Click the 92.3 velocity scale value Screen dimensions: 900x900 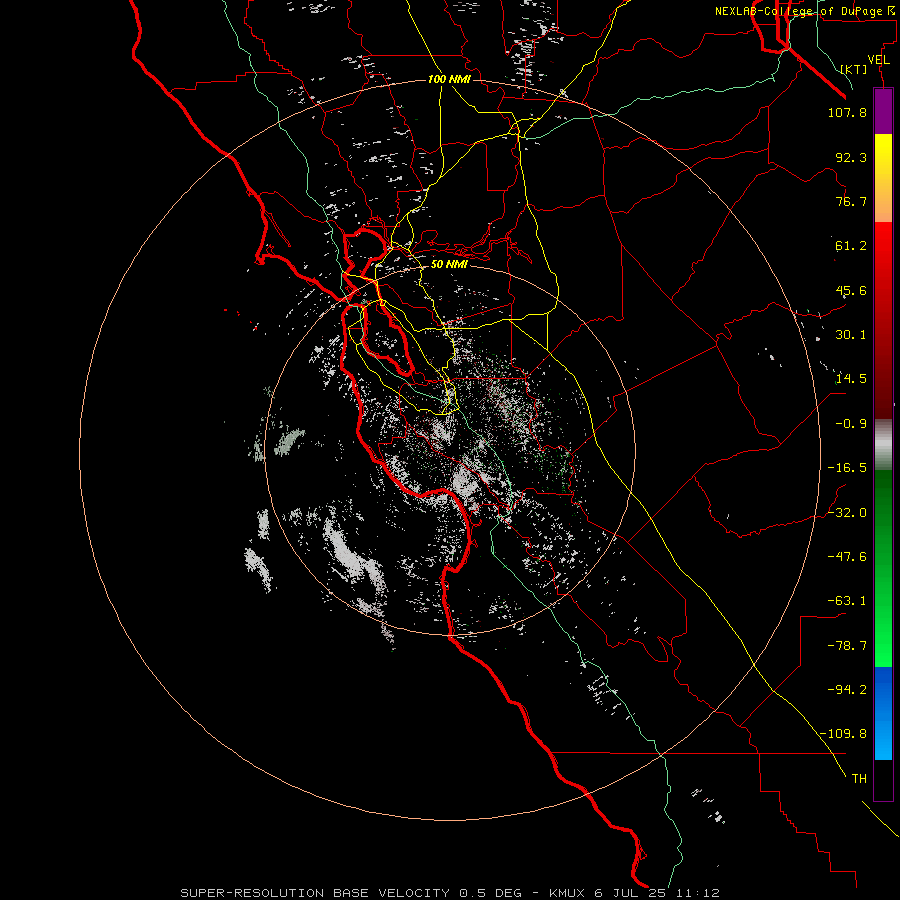[851, 157]
